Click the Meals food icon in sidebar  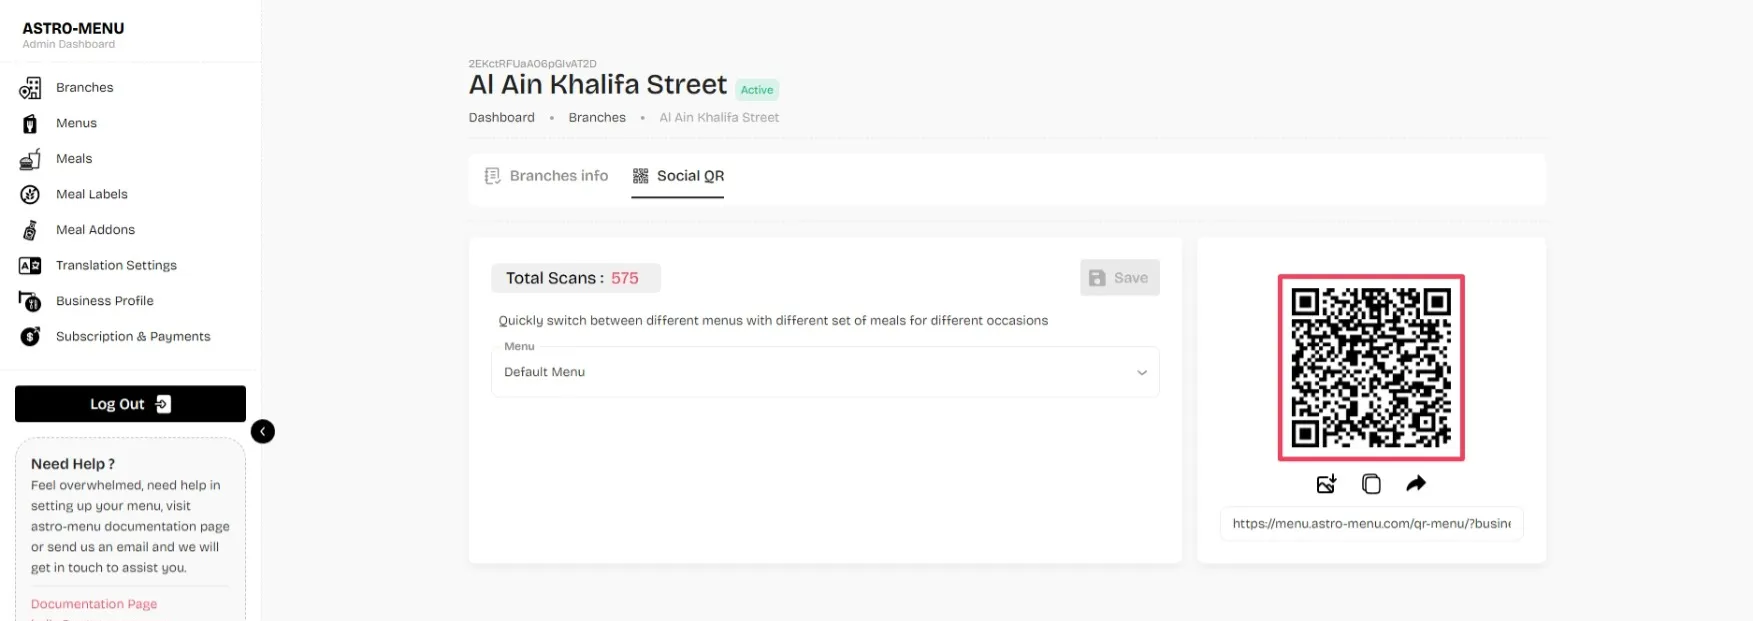[30, 159]
